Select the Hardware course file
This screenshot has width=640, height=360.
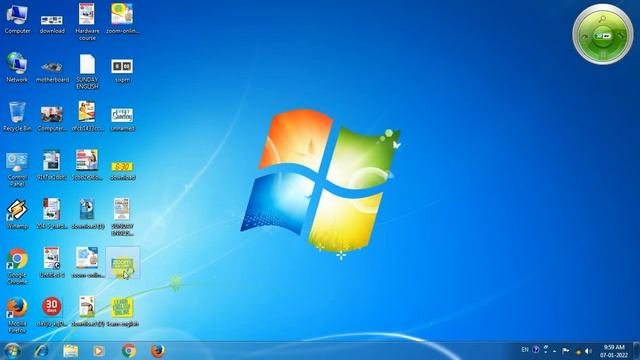click(x=87, y=22)
